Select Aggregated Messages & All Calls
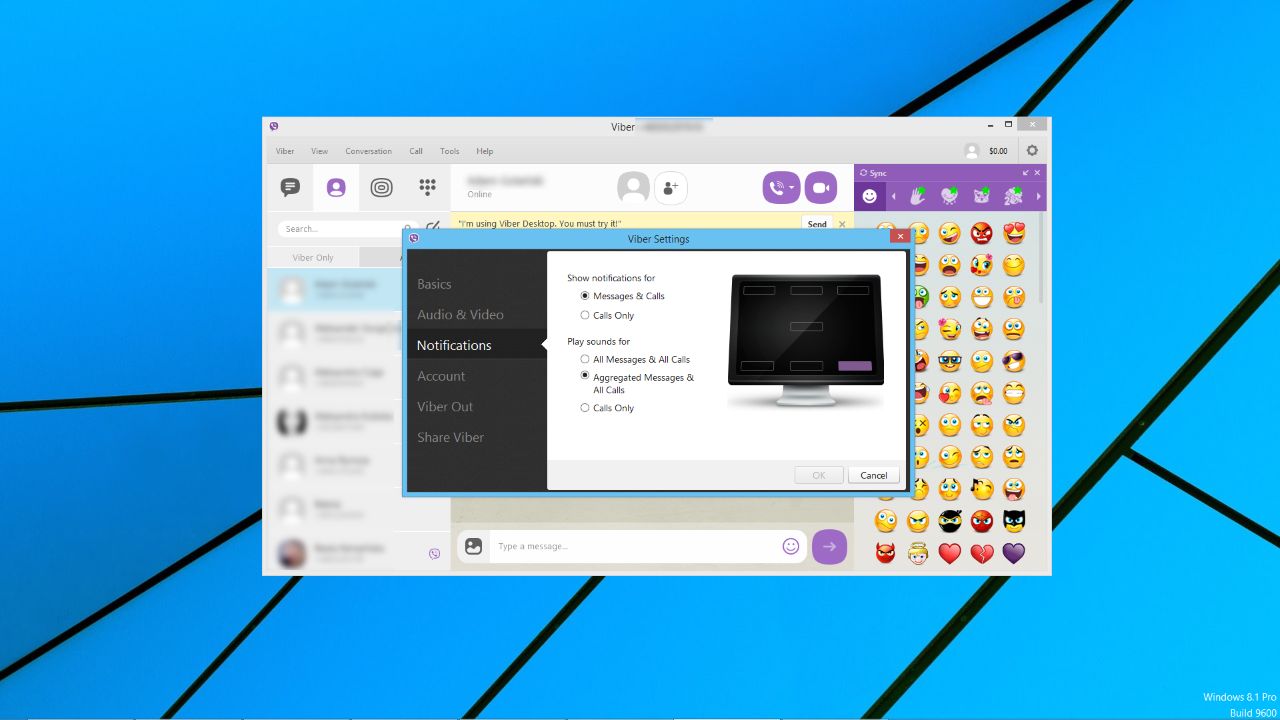Image resolution: width=1280 pixels, height=720 pixels. tap(585, 376)
